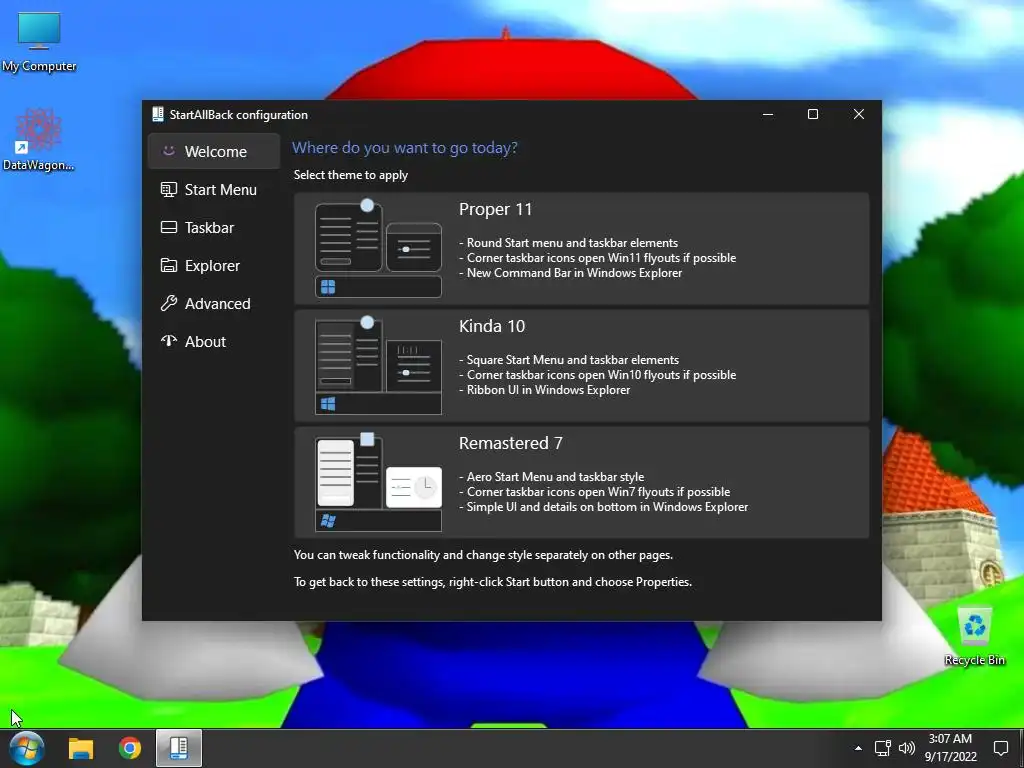Go to the Explorer settings page
Screen dimensions: 1024x768
(x=214, y=265)
